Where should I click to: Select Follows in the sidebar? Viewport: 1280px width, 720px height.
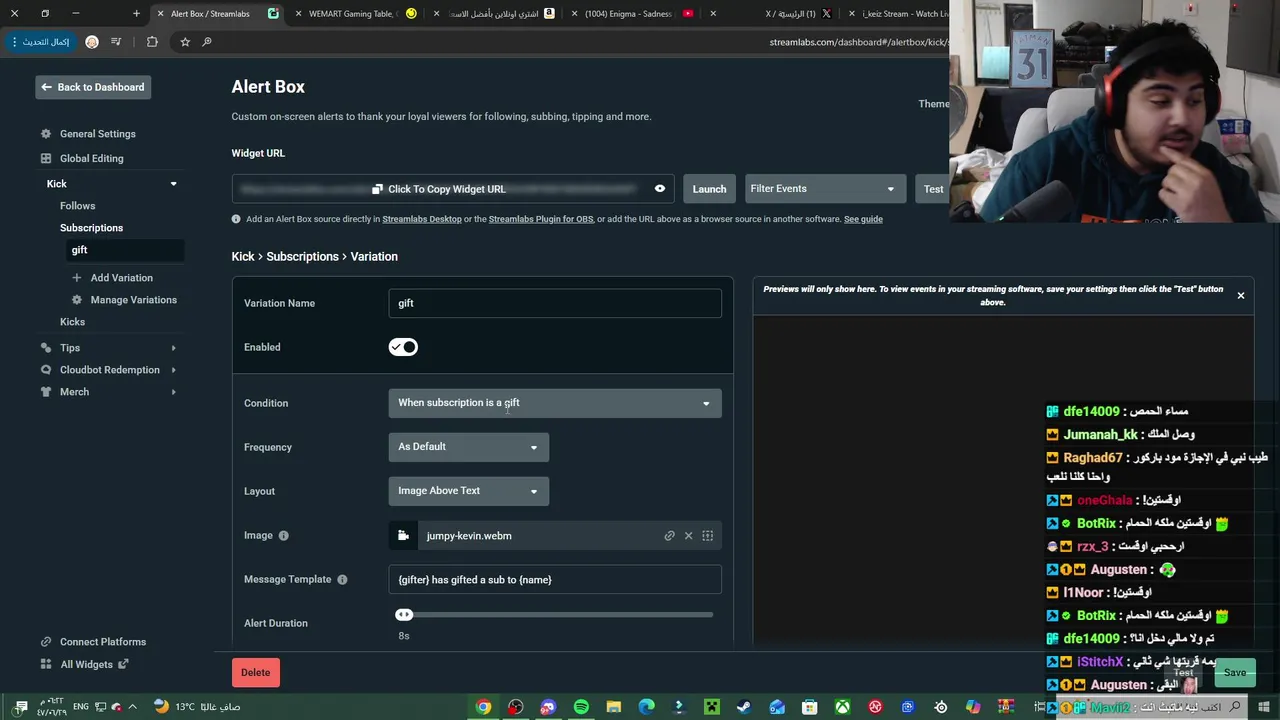coord(77,206)
